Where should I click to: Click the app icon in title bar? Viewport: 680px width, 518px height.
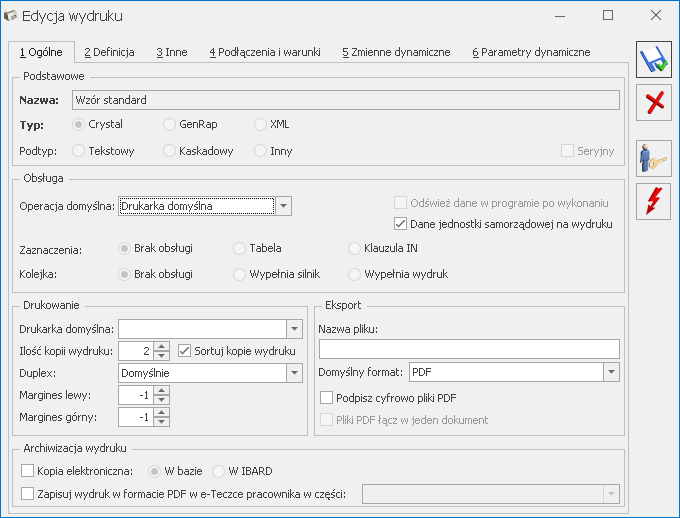point(14,16)
